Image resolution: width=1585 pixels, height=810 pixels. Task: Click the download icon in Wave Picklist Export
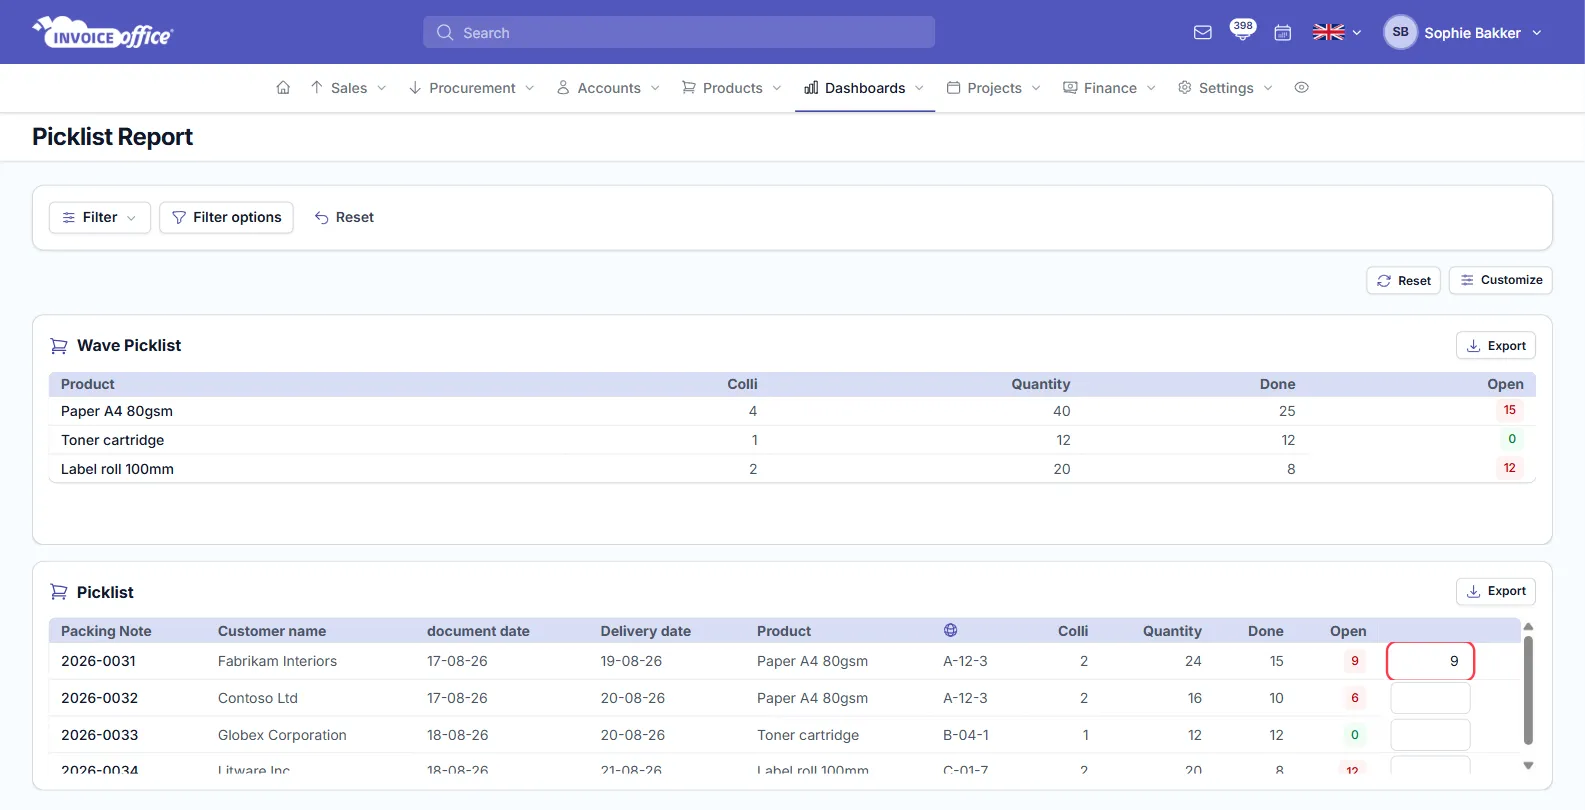tap(1473, 346)
